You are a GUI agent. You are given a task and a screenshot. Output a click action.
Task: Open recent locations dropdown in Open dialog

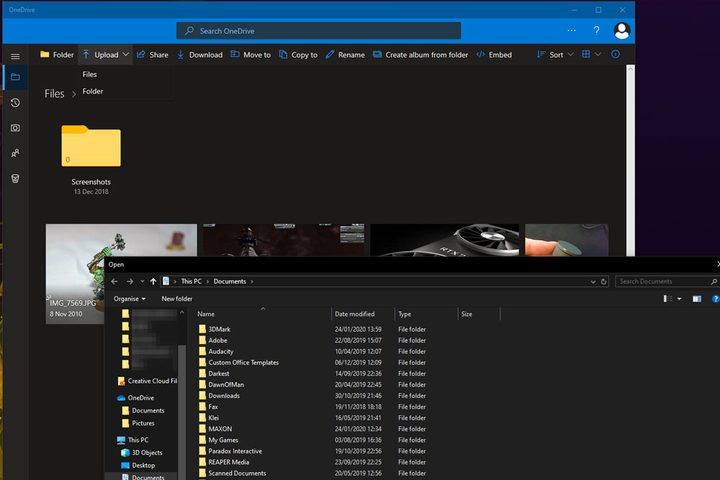142,281
